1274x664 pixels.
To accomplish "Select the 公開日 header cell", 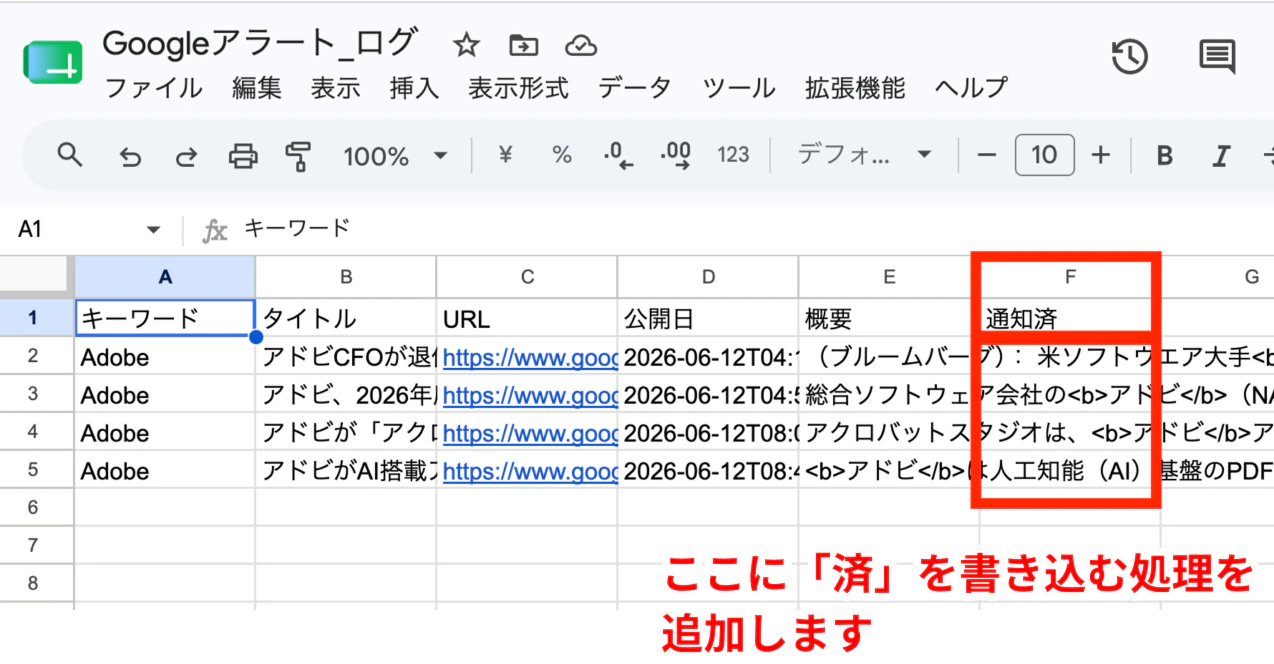I will [708, 319].
